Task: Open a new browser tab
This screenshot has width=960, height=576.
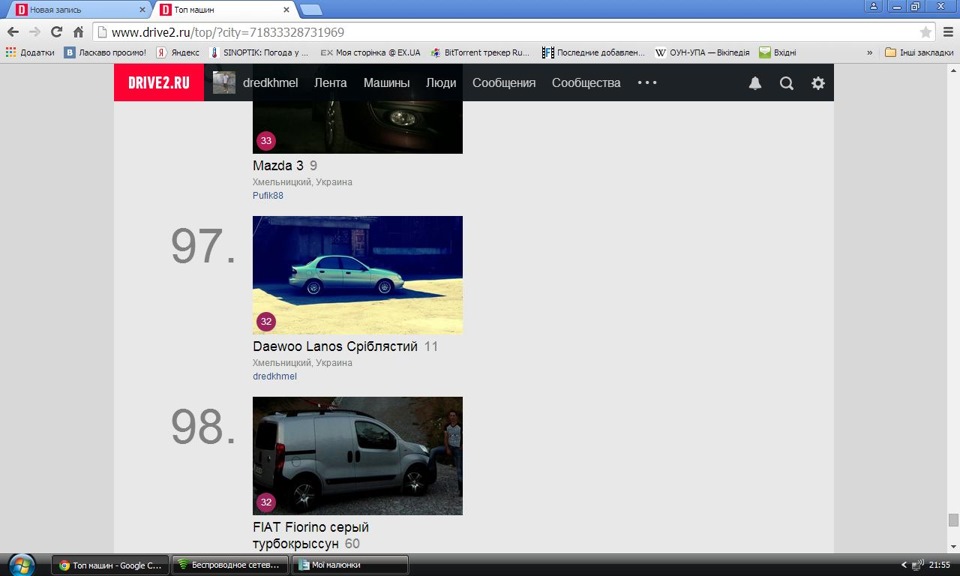Action: (311, 10)
